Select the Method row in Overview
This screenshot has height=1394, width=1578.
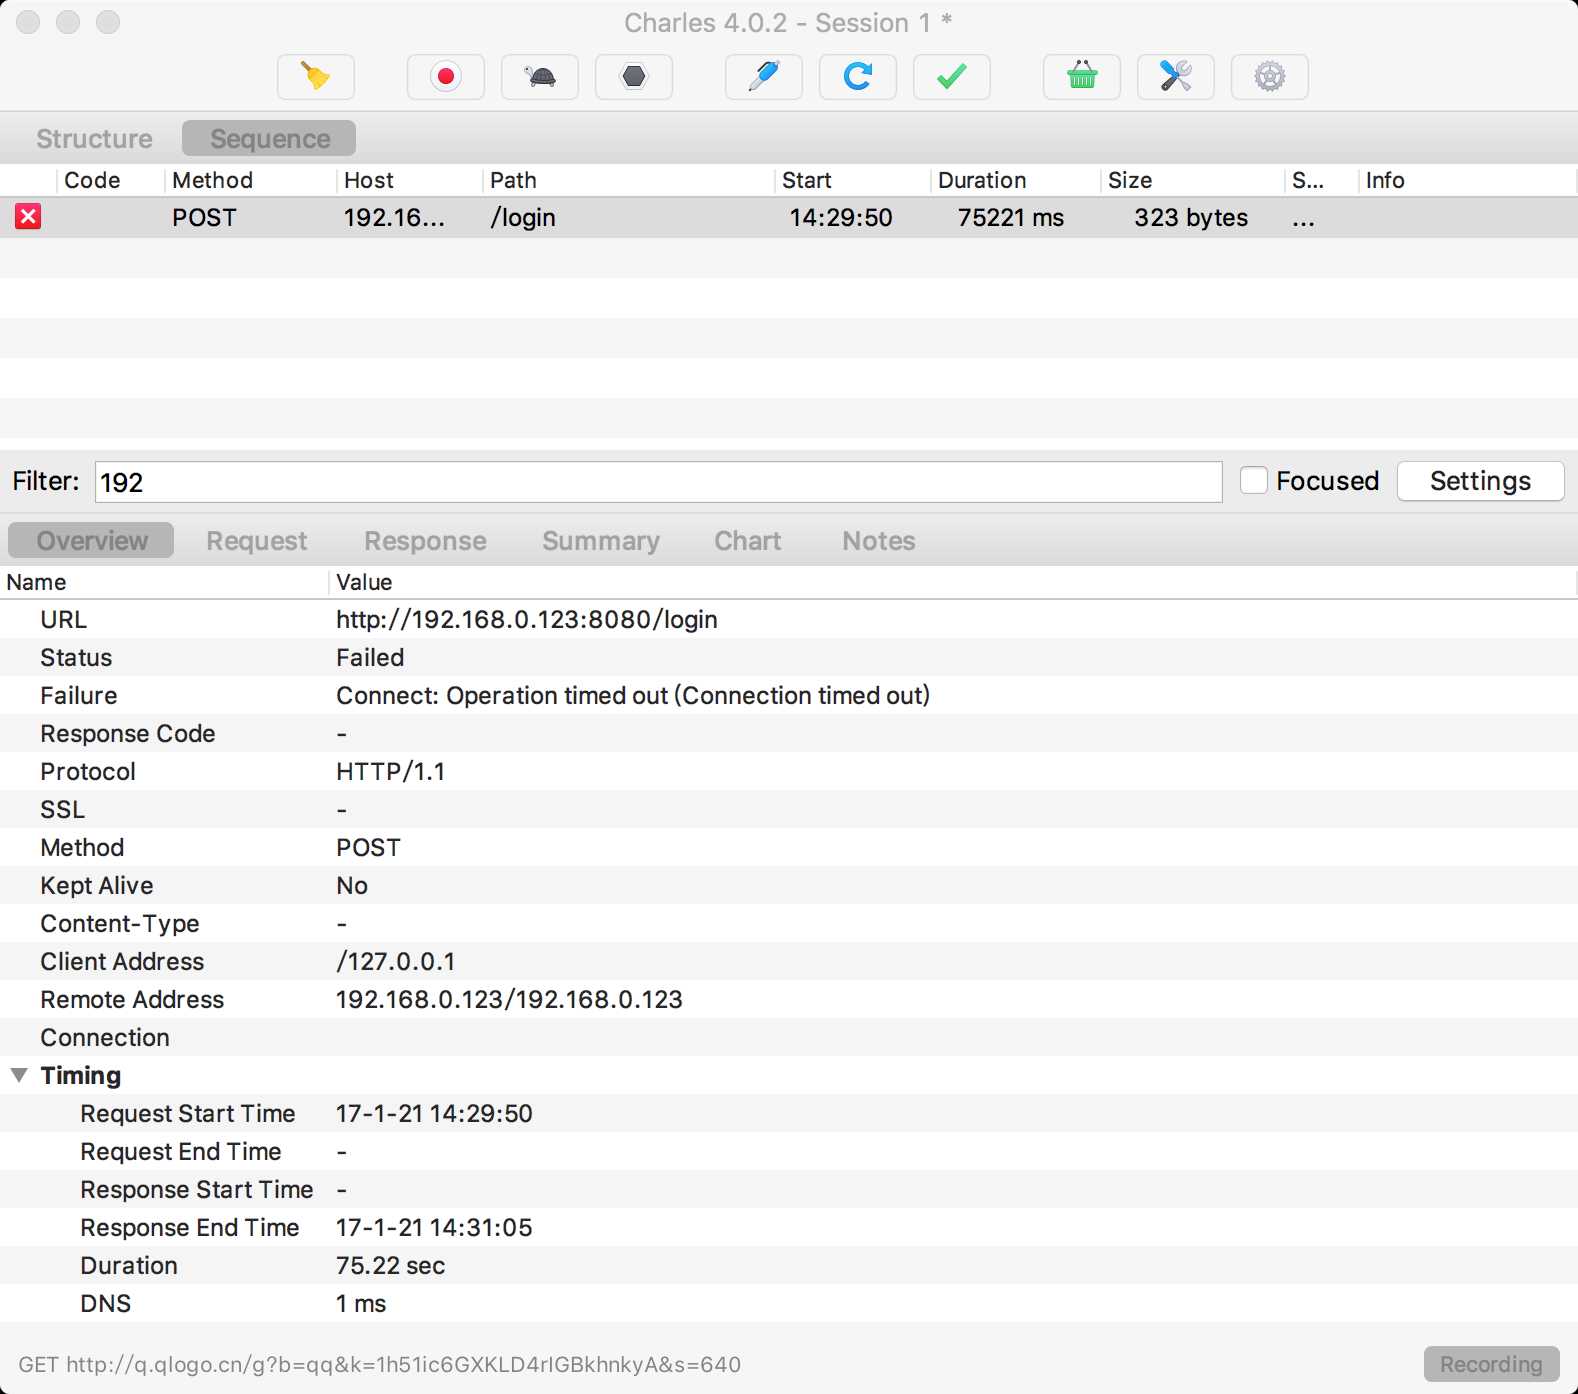(x=789, y=847)
